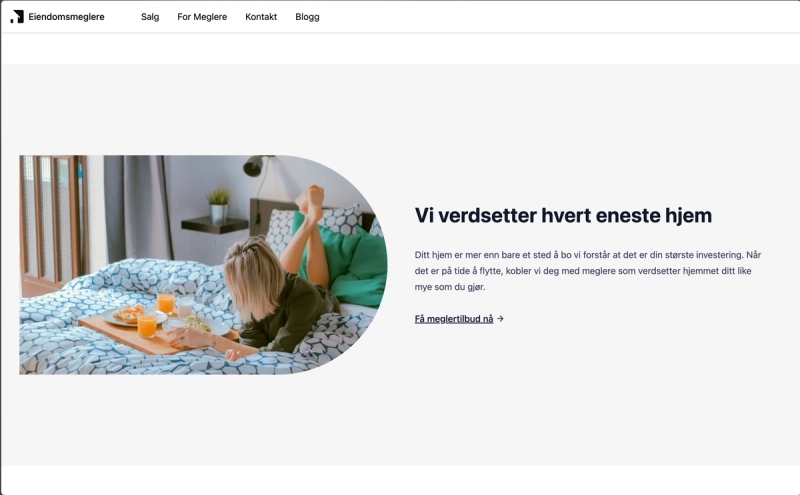
Task: Click the green pillow in the photo
Action: coord(352,263)
